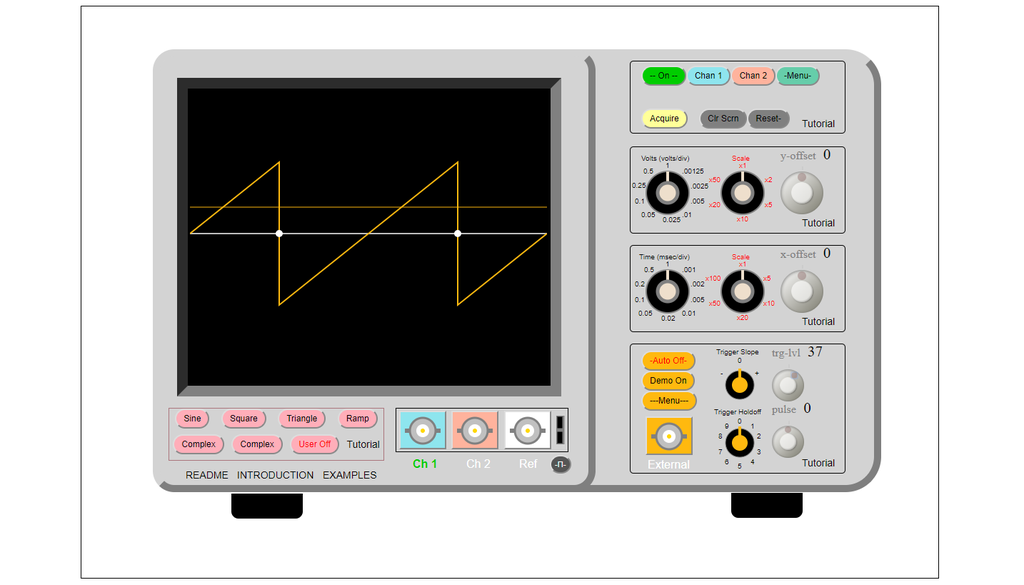Click Clr Scrn to clear the display
1024x585 pixels.
722,118
